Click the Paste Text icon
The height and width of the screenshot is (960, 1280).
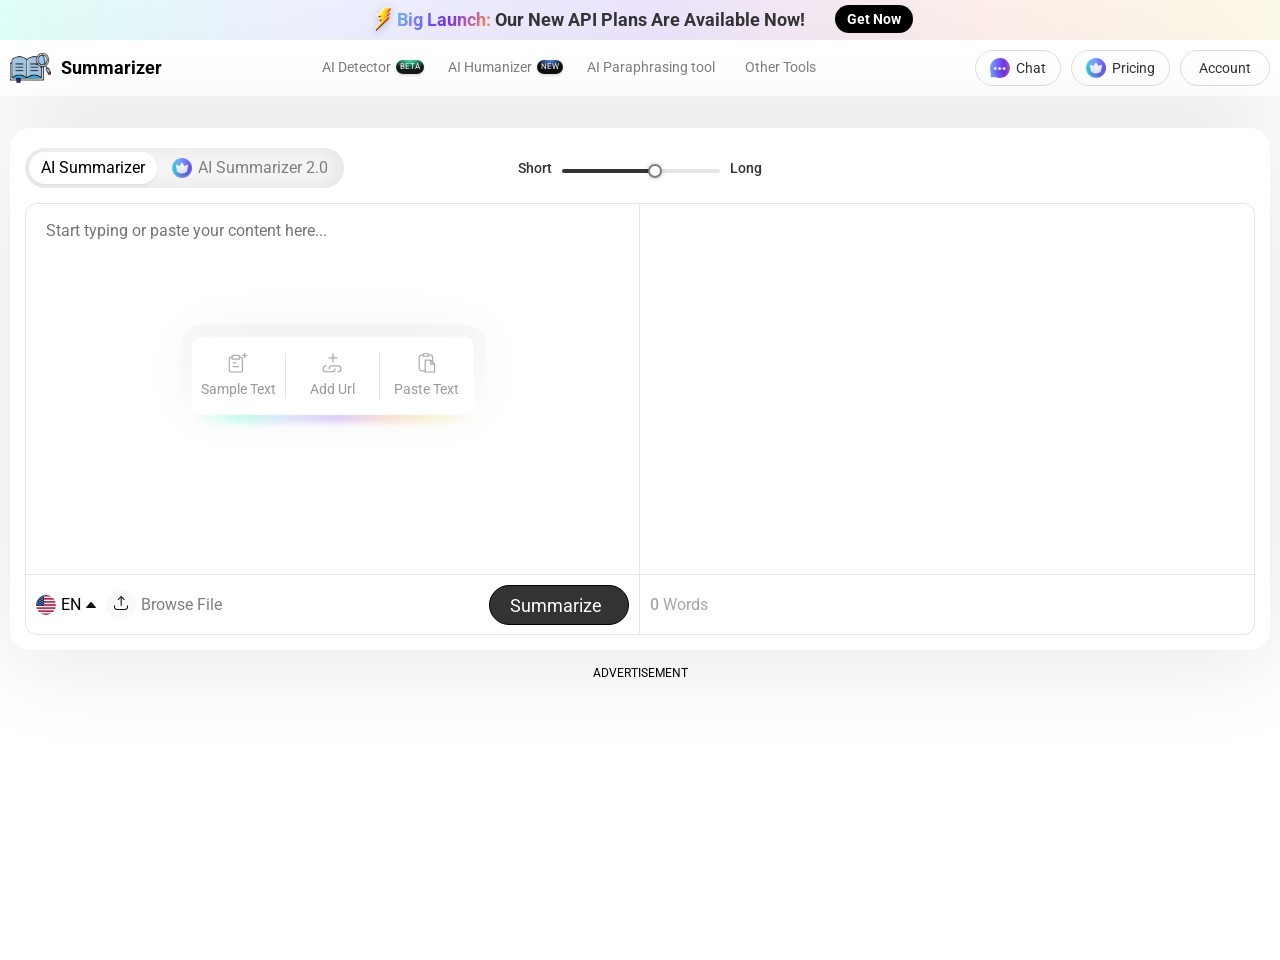[x=426, y=363]
